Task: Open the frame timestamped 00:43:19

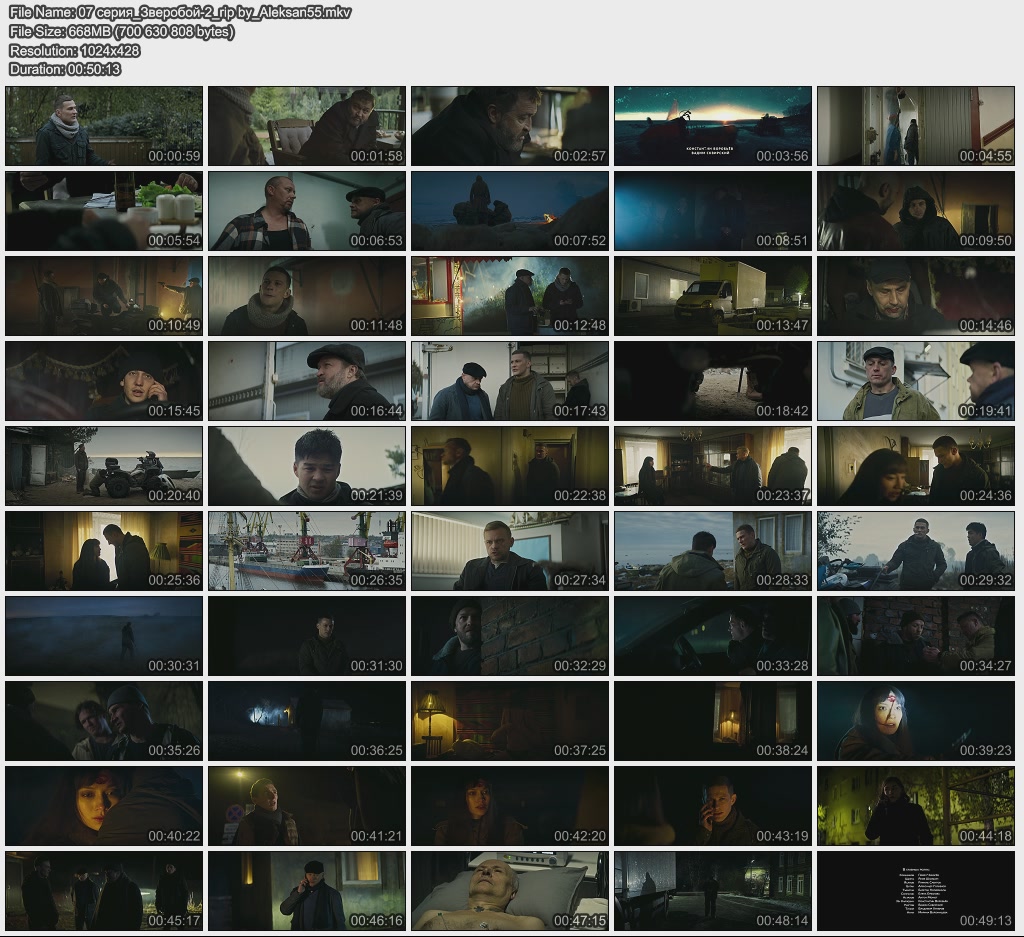Action: (x=712, y=807)
